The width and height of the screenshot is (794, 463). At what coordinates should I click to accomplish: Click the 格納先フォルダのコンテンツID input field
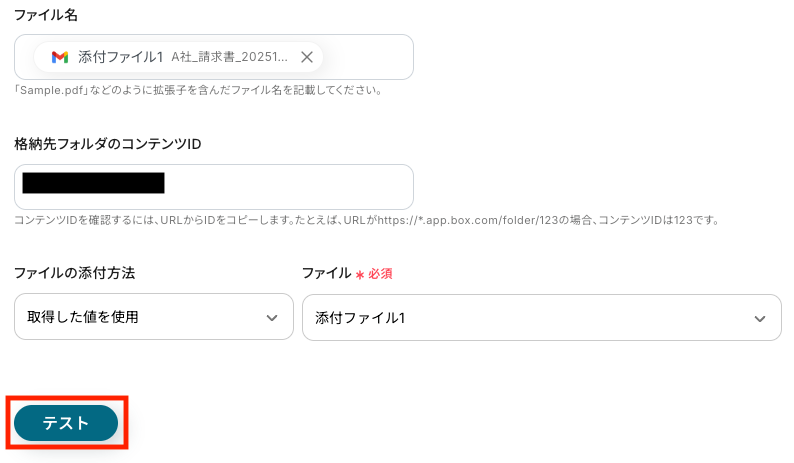point(290,186)
